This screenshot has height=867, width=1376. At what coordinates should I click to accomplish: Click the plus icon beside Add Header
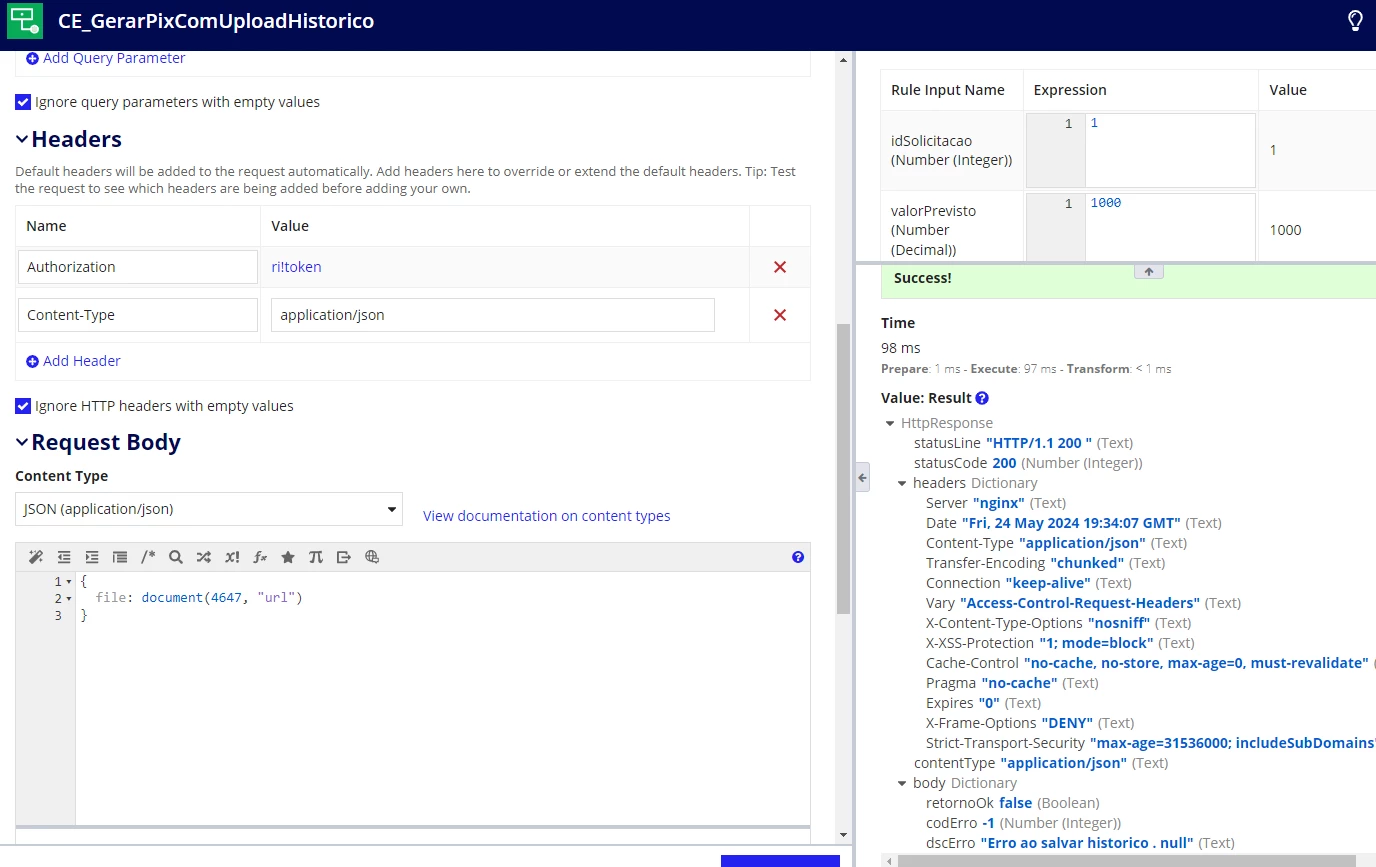click(x=32, y=361)
